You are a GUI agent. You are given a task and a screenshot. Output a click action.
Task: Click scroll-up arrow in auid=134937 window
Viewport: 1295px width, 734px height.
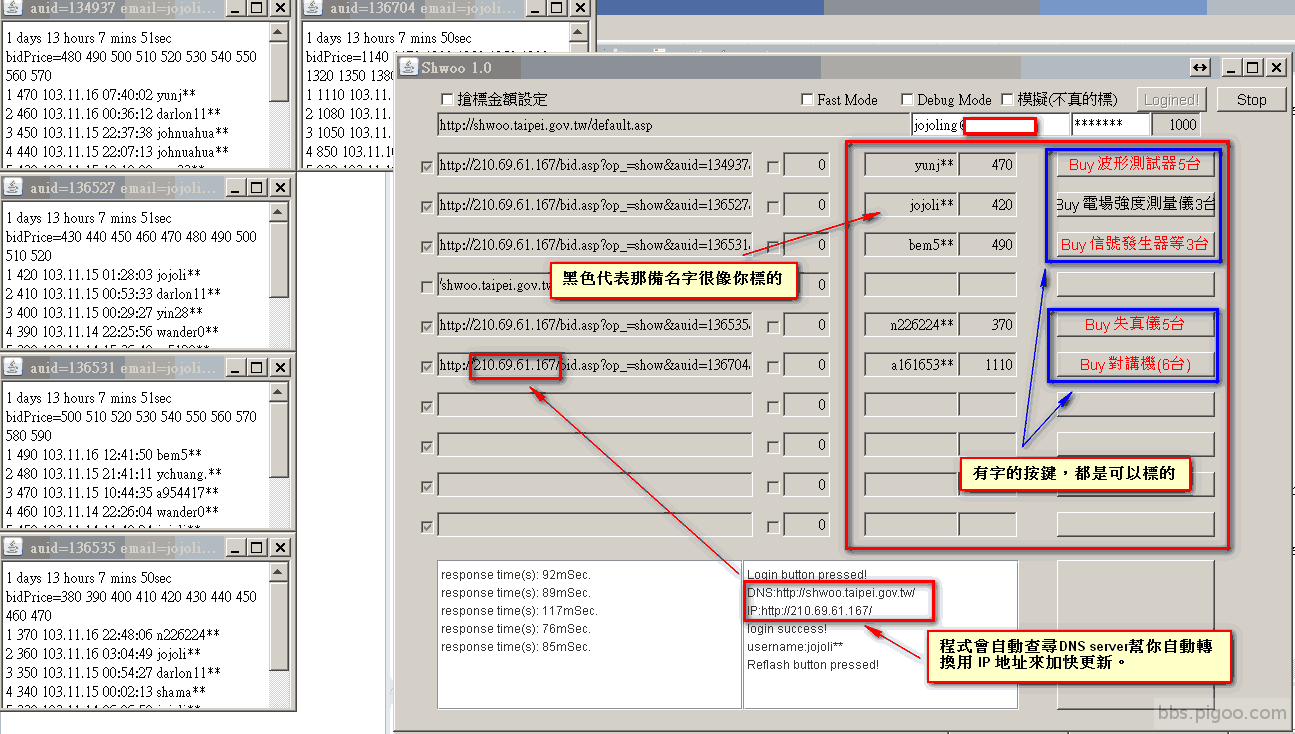279,32
